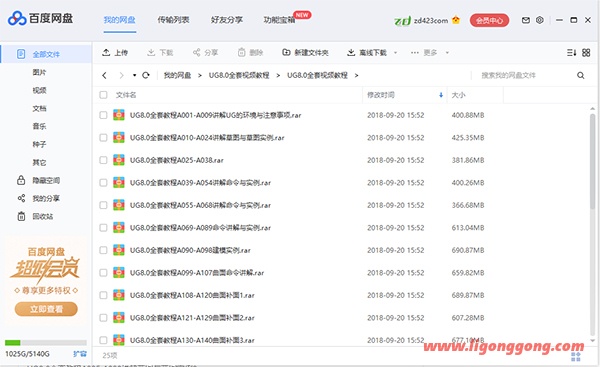Click the storage usage progress bar

46,343
